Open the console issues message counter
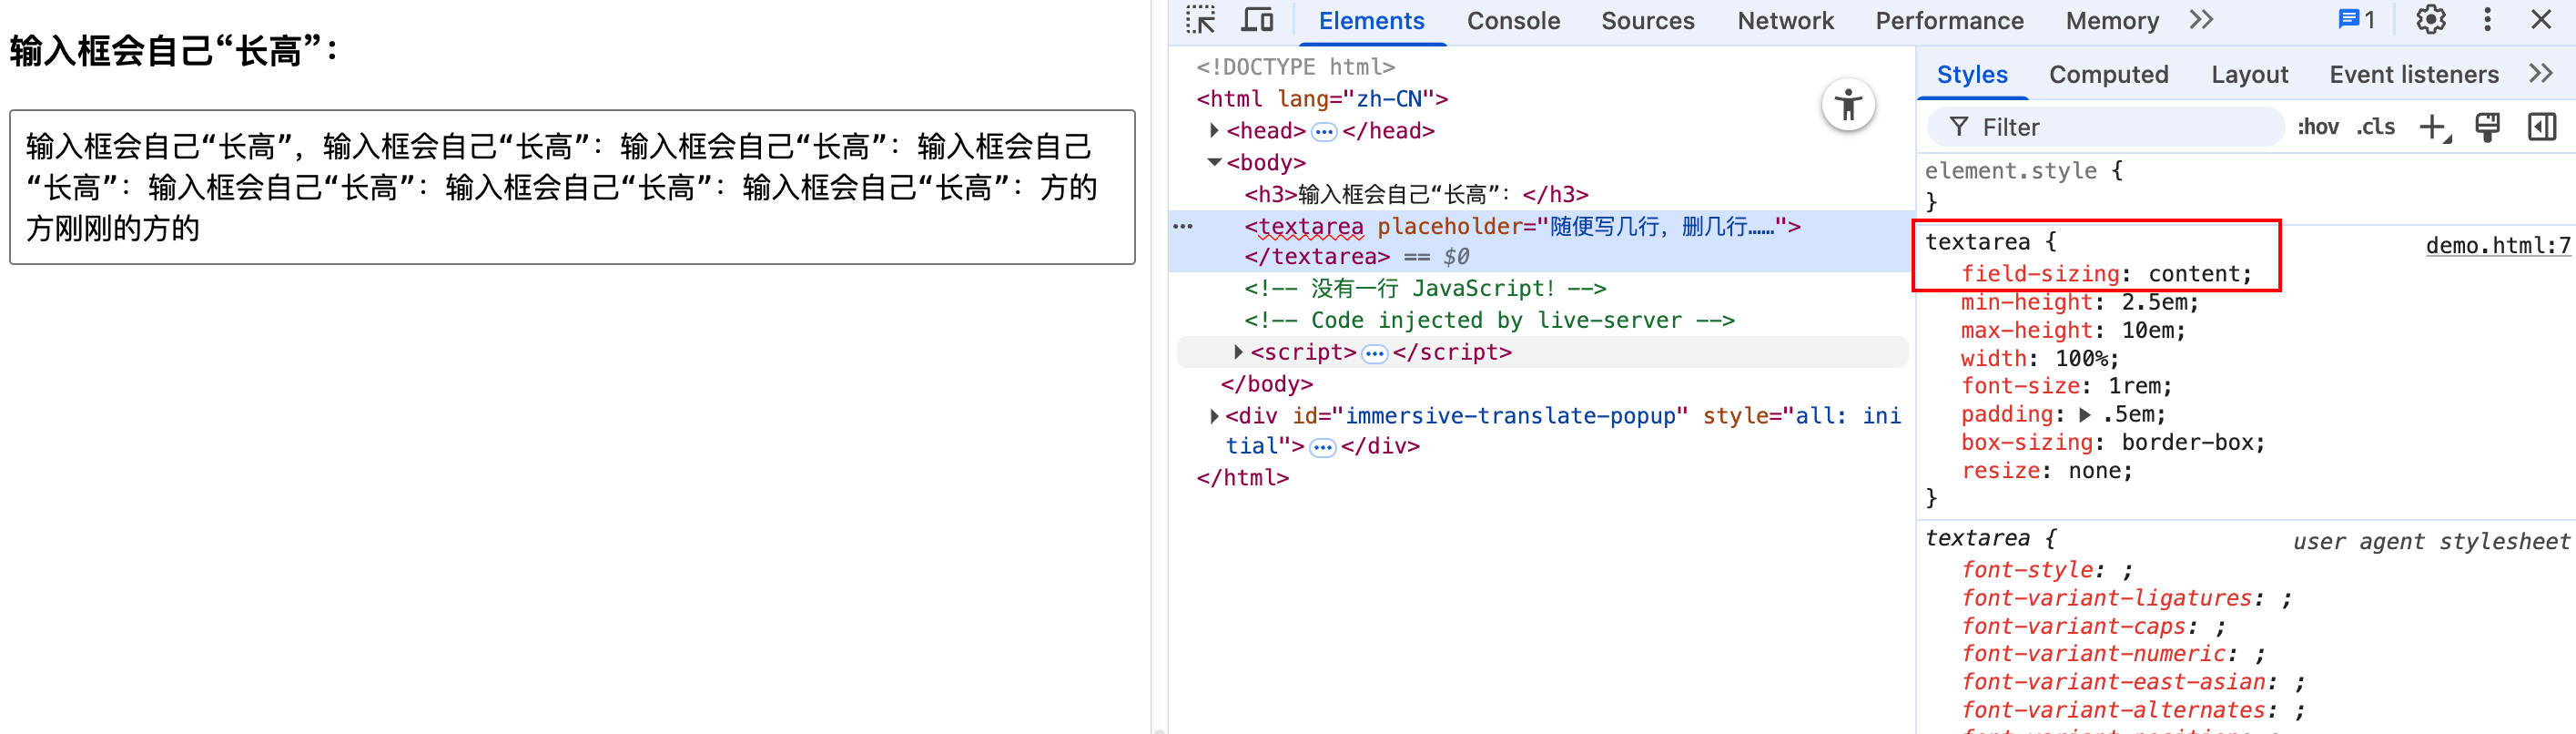Viewport: 2576px width, 734px height. coord(2357,20)
